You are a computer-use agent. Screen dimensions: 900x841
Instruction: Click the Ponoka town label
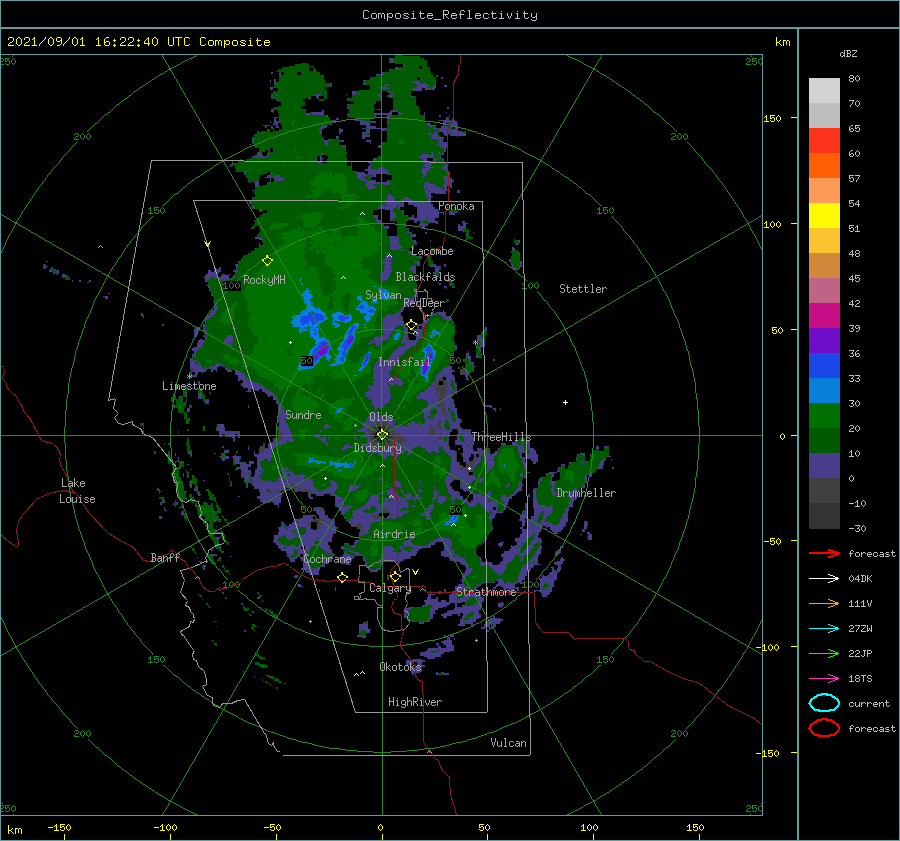click(456, 206)
